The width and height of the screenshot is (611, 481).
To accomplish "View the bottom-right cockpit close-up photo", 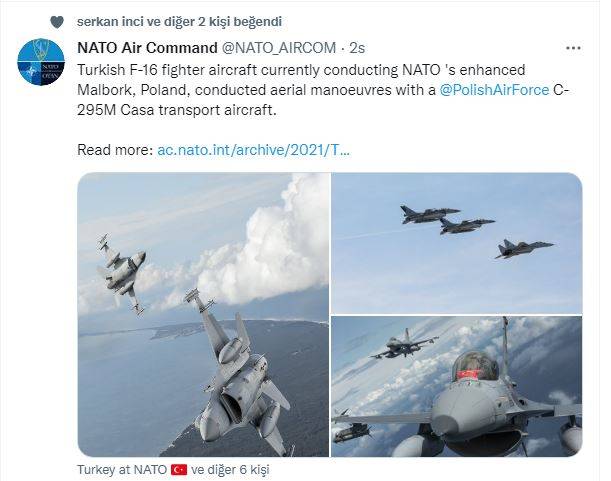I will tap(457, 386).
